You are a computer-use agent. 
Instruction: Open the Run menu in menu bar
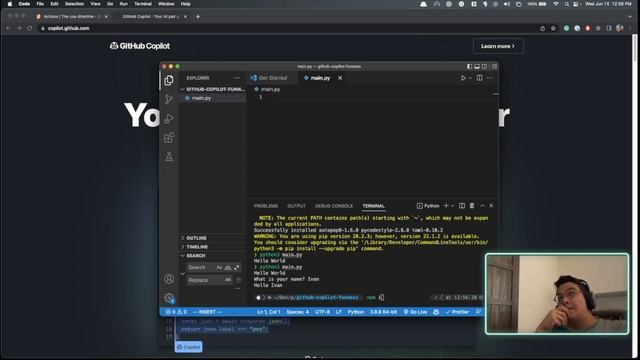[123, 4]
